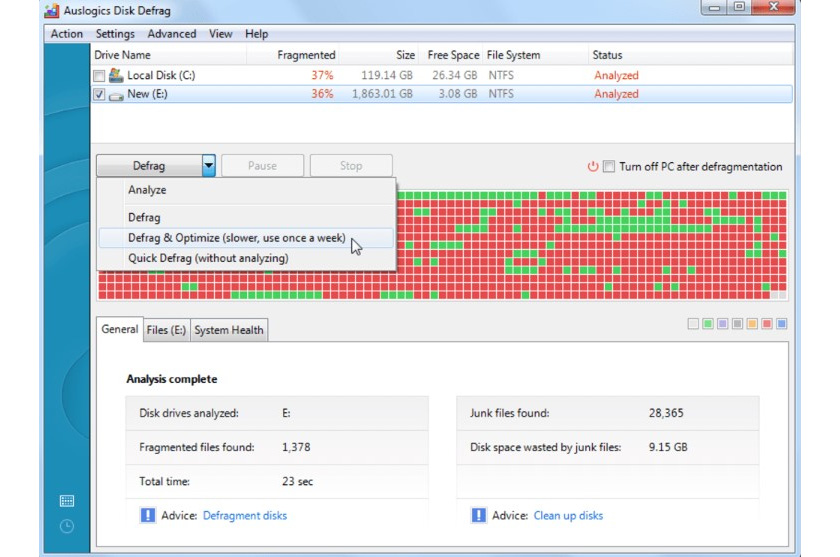This screenshot has height=557, width=840.
Task: Click the Stop button
Action: tap(351, 165)
